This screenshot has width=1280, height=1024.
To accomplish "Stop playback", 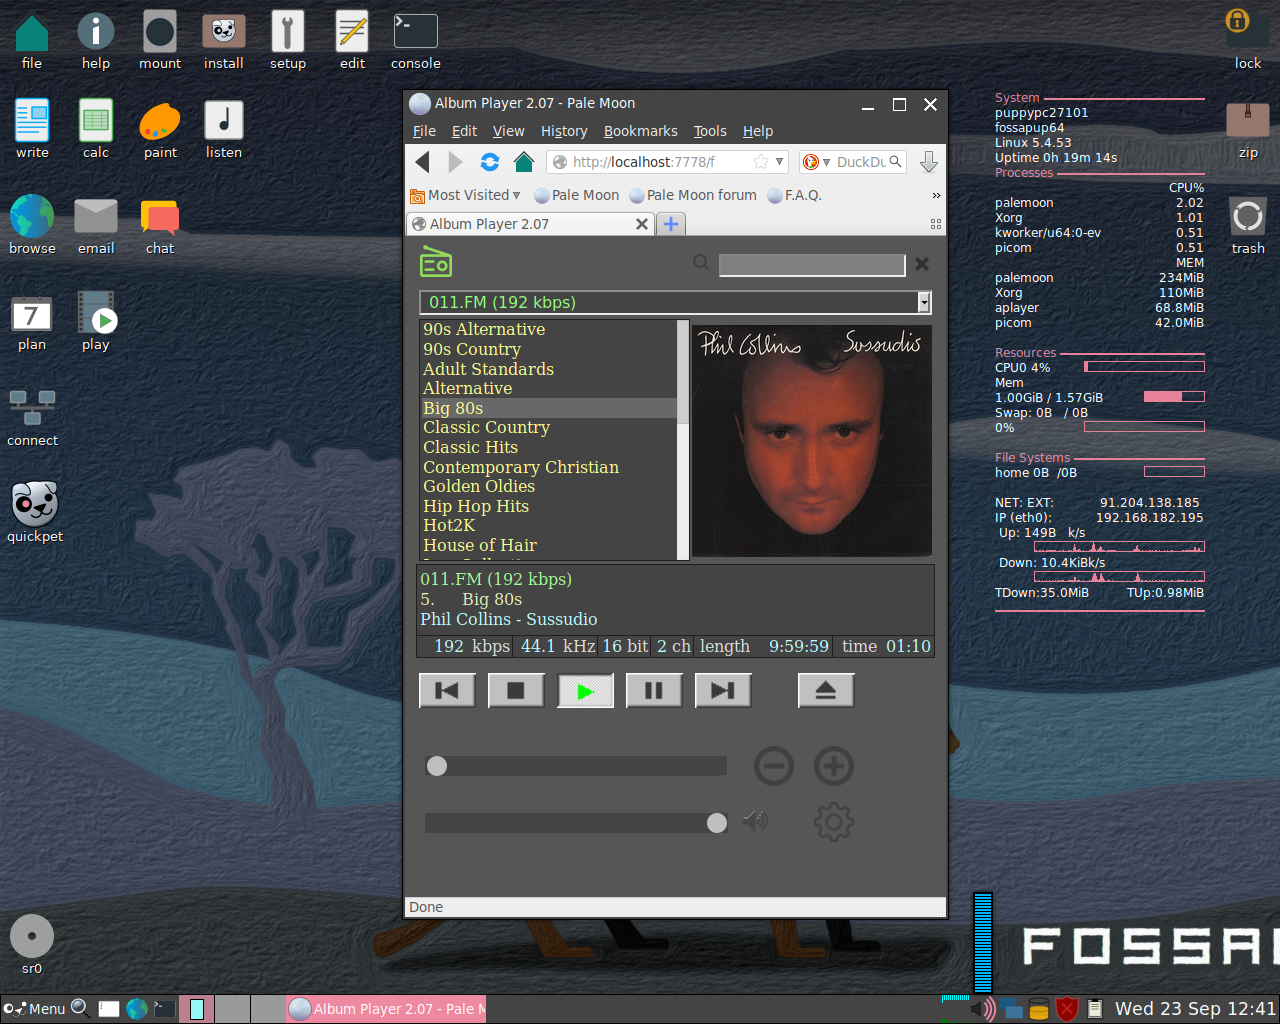I will pos(516,691).
